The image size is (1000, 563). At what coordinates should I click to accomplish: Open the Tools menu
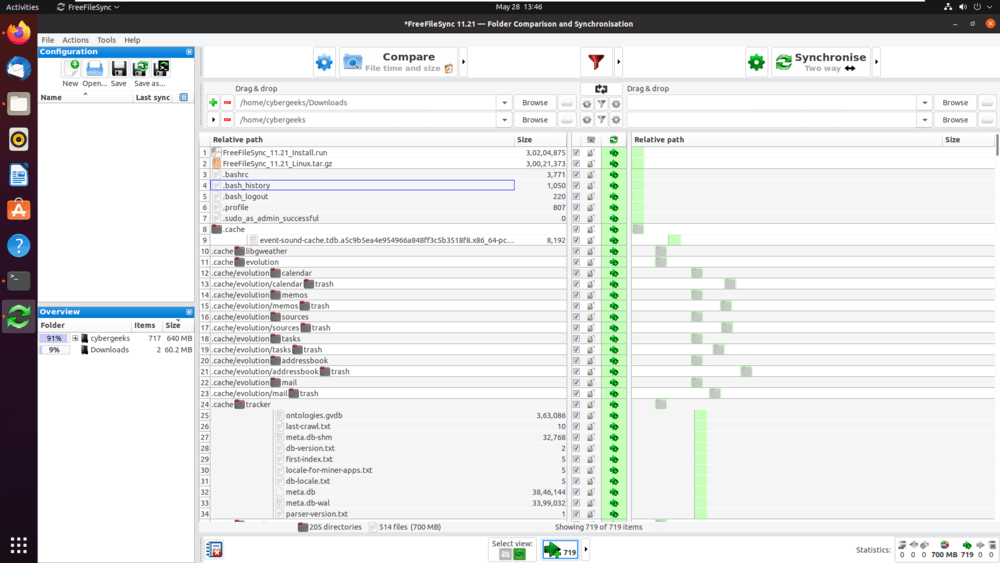click(107, 40)
